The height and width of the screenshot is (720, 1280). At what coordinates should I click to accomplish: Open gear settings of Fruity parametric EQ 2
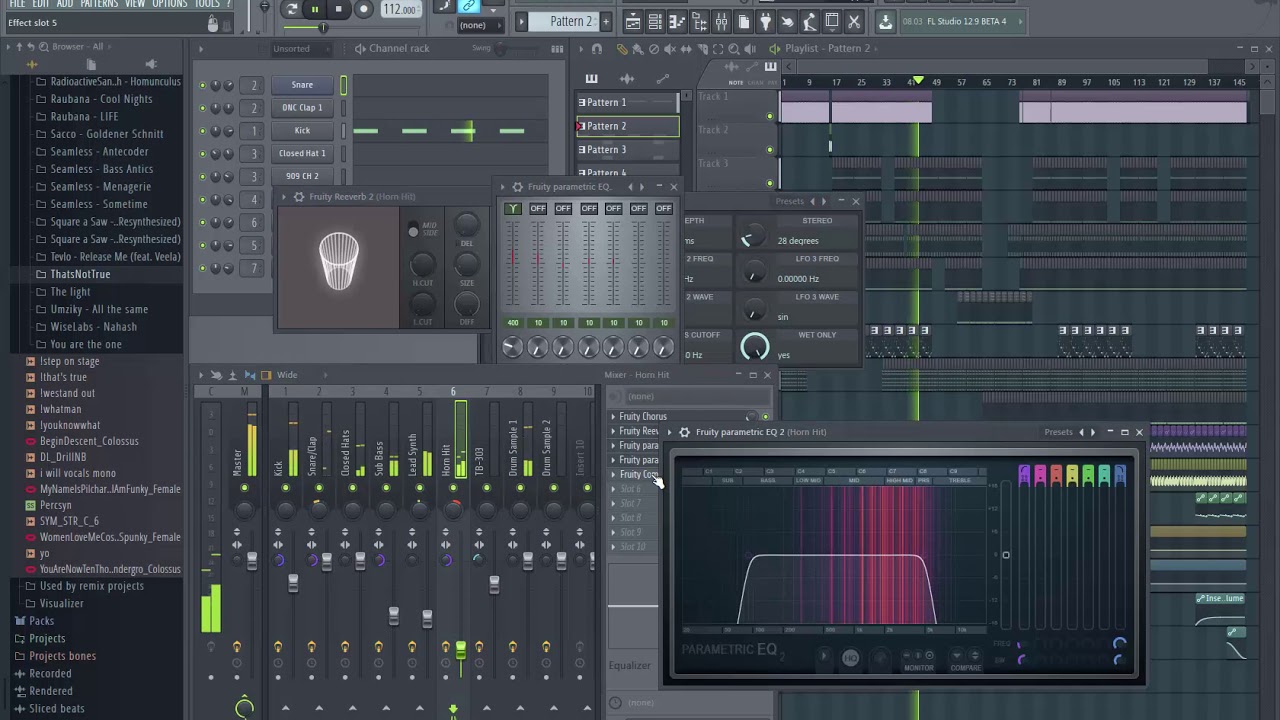[x=684, y=432]
